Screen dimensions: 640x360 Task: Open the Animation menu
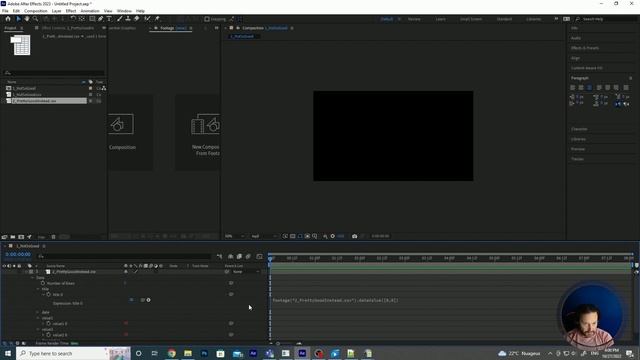90,11
